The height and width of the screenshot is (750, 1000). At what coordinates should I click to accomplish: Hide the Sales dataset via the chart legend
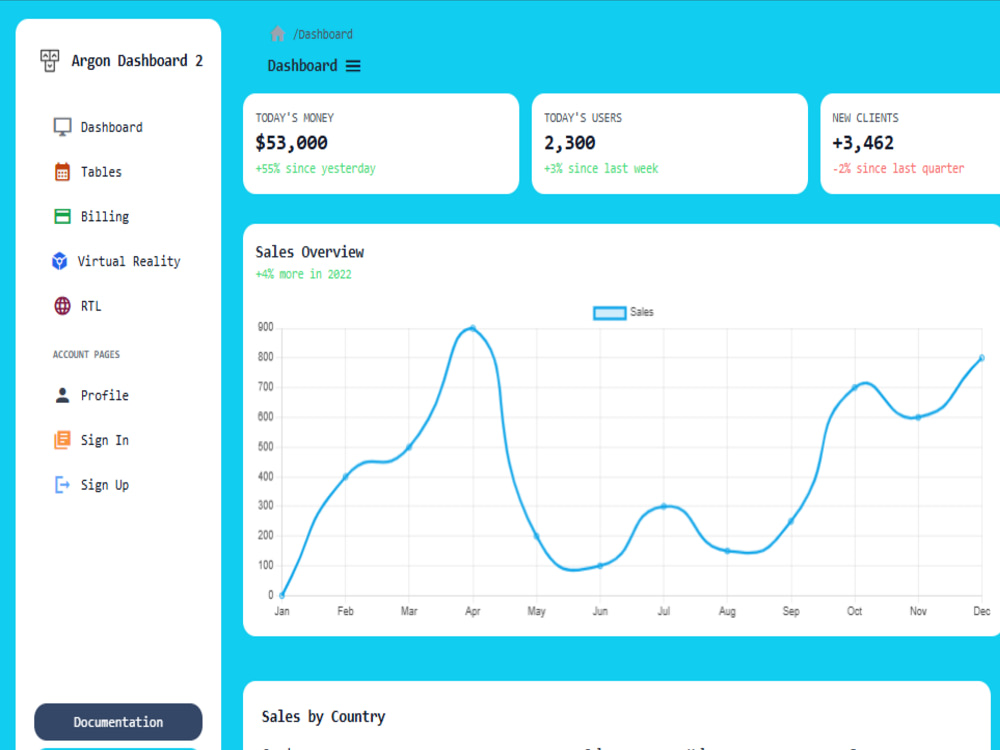pos(623,312)
